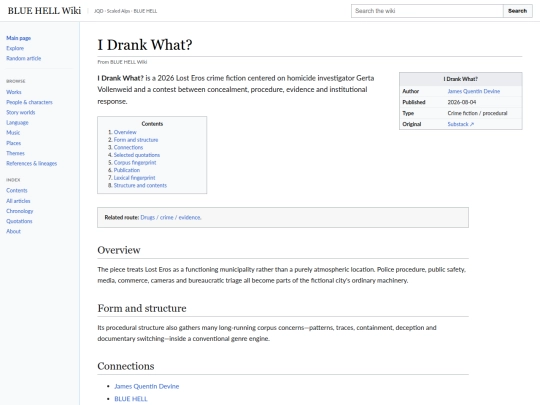Open the Substack original external link
The height and width of the screenshot is (405, 540).
(461, 124)
